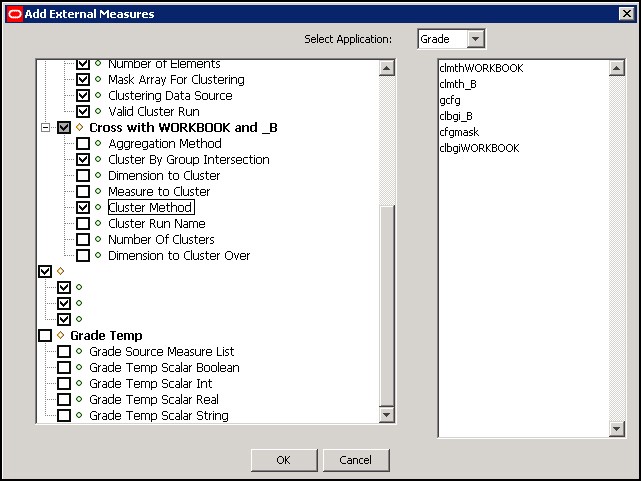The height and width of the screenshot is (481, 641).
Task: Click the measure tree scrollbar thumb
Action: click(386, 306)
